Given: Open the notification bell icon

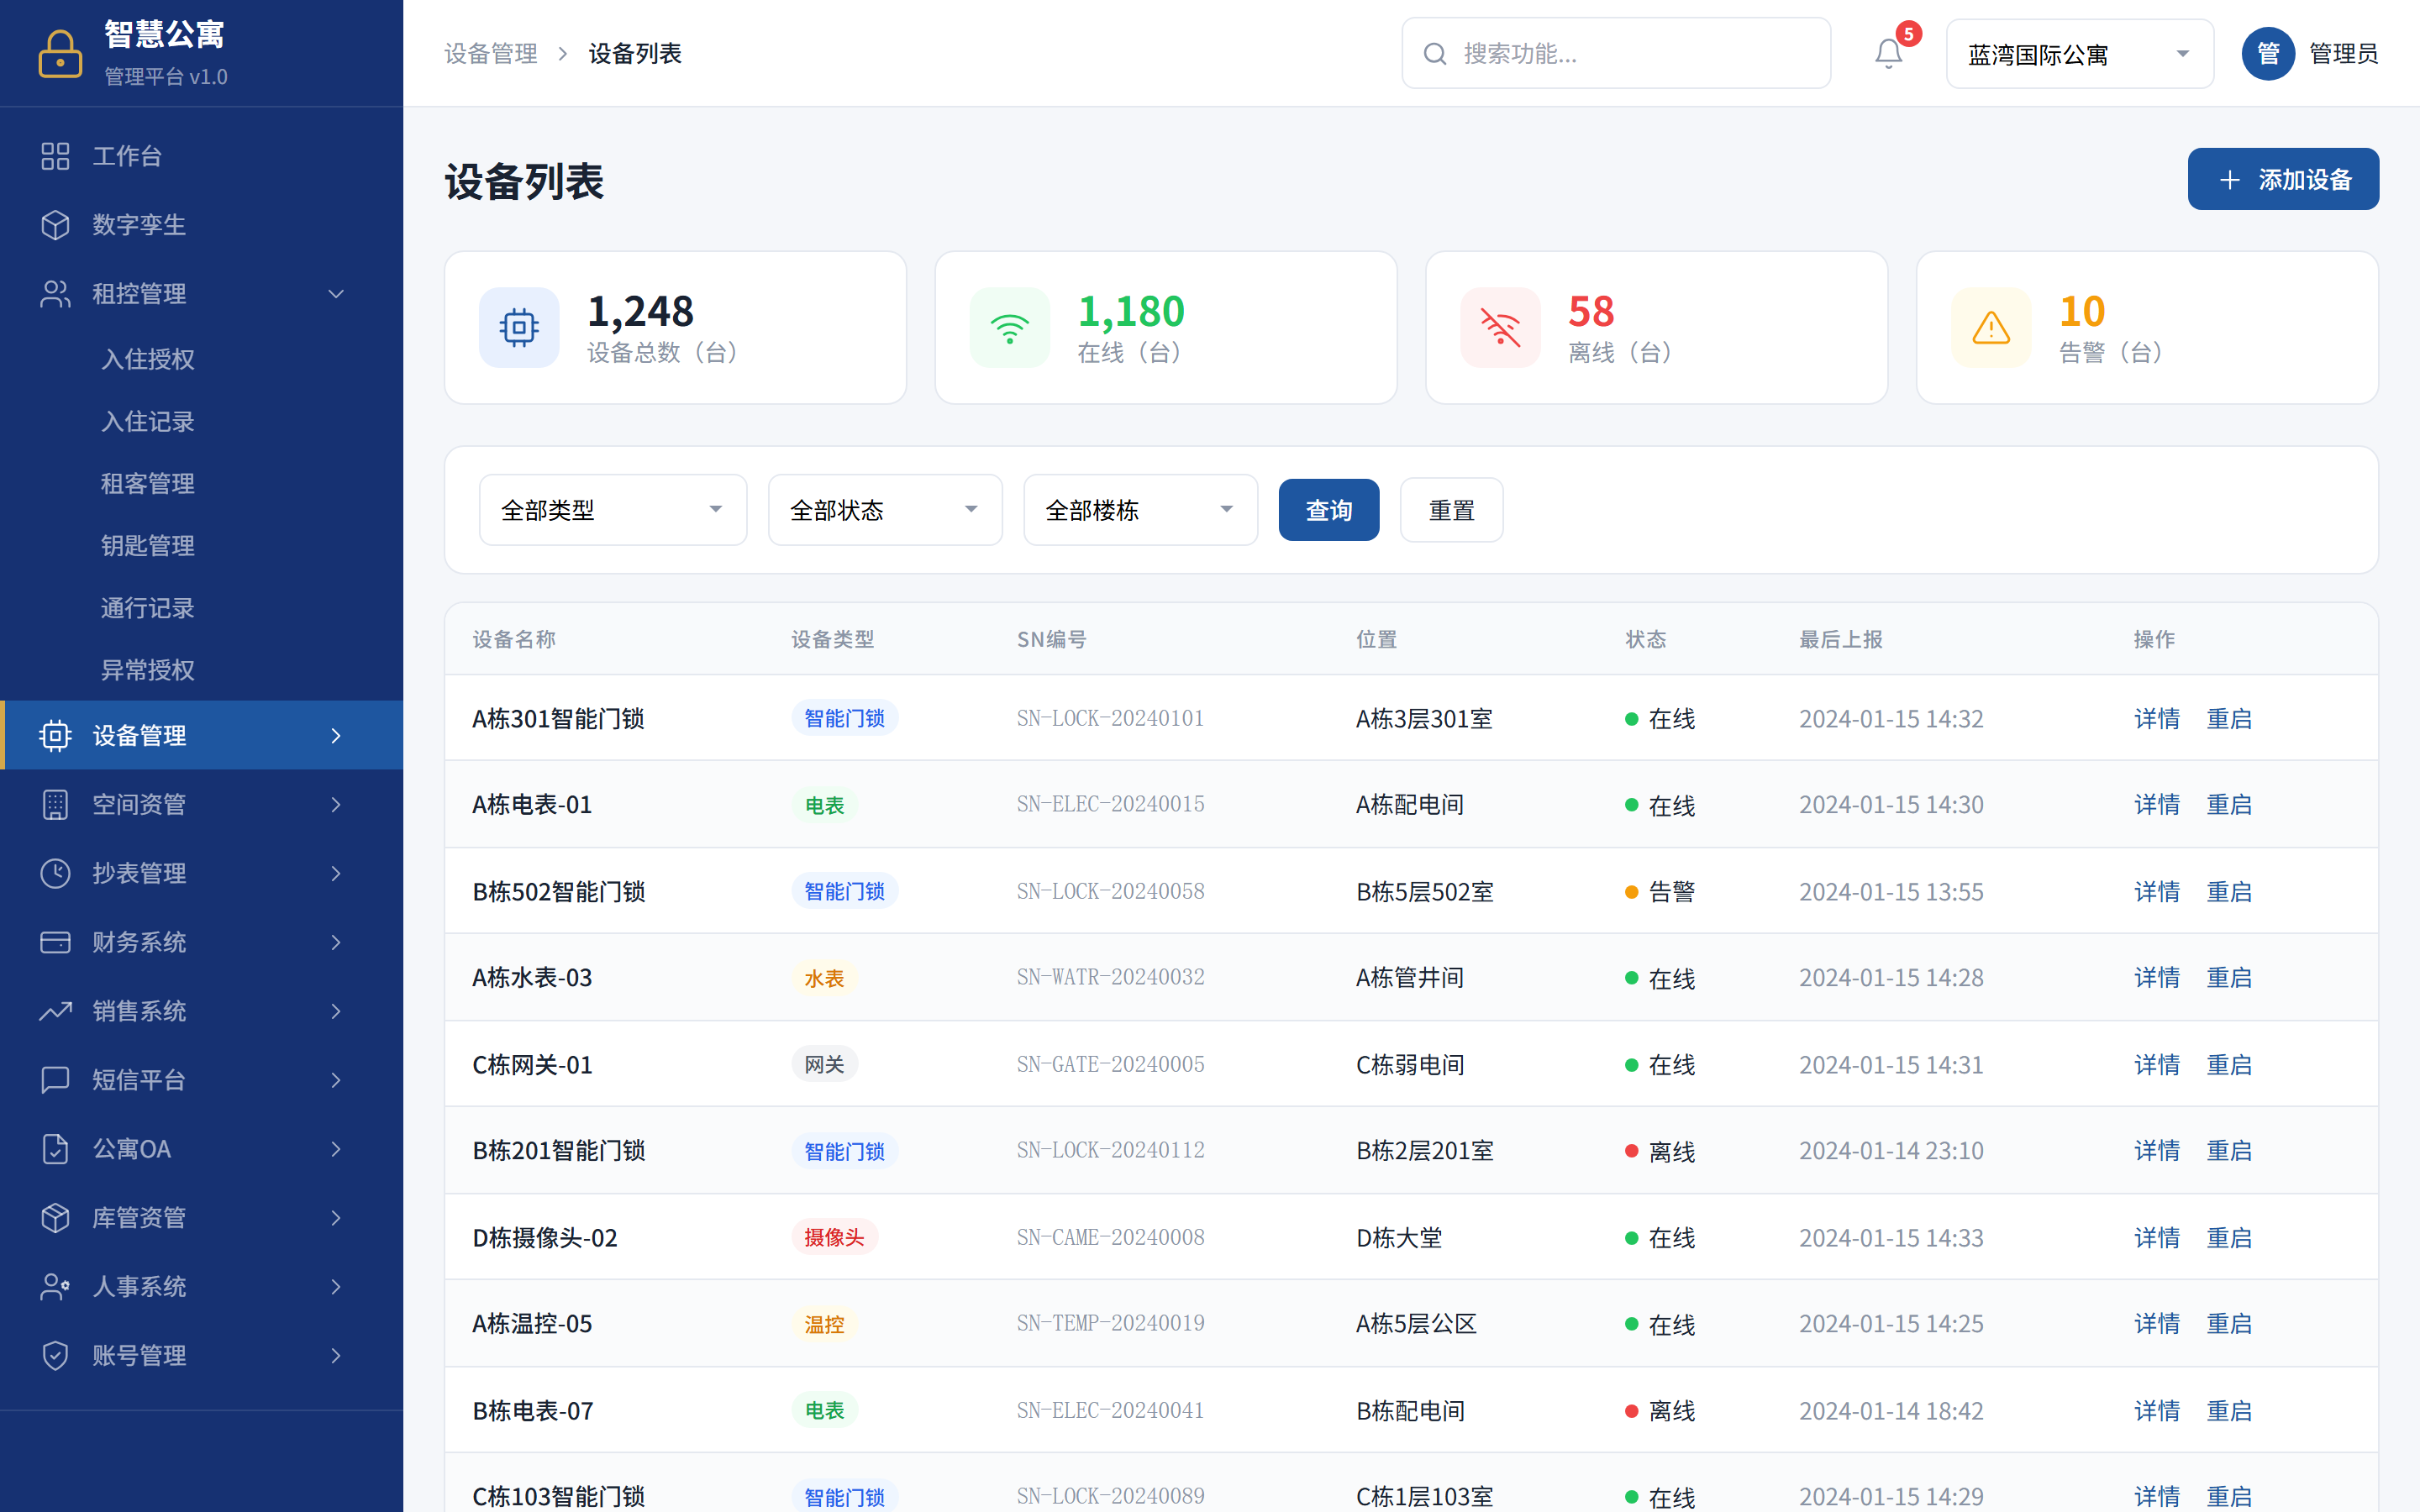Looking at the screenshot, I should pyautogui.click(x=1888, y=54).
